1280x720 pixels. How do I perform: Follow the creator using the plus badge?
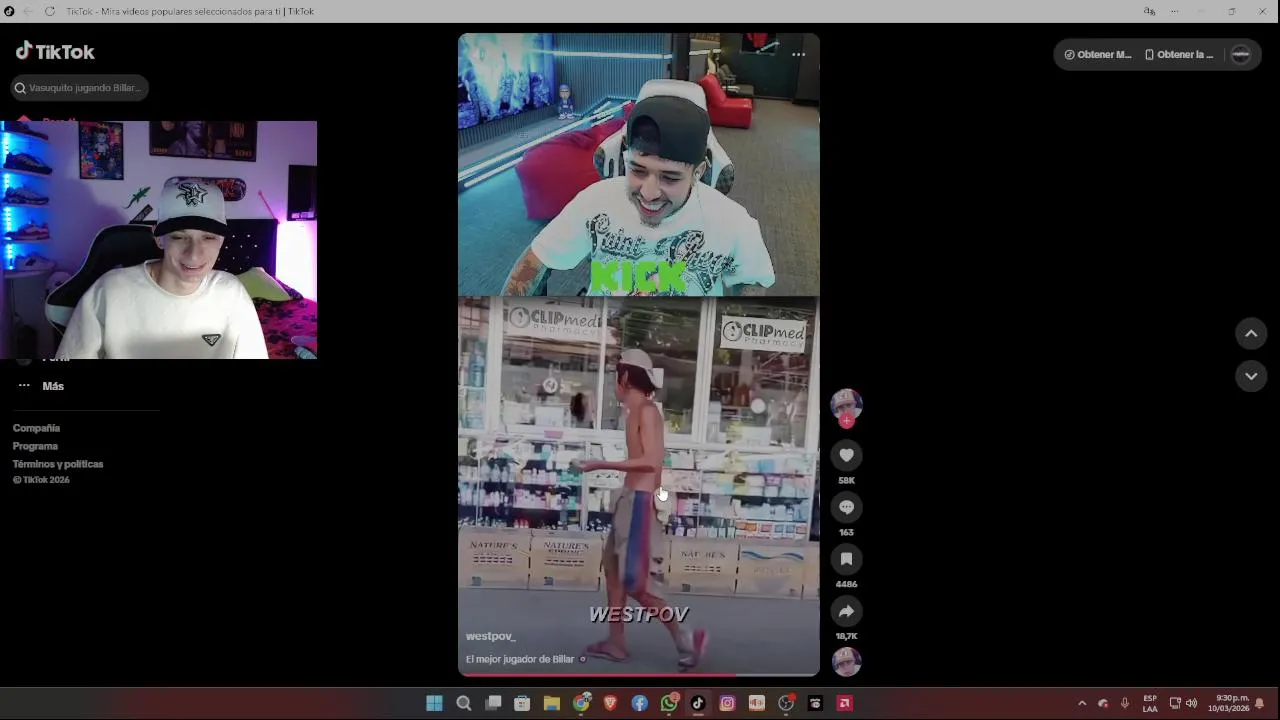pos(846,421)
